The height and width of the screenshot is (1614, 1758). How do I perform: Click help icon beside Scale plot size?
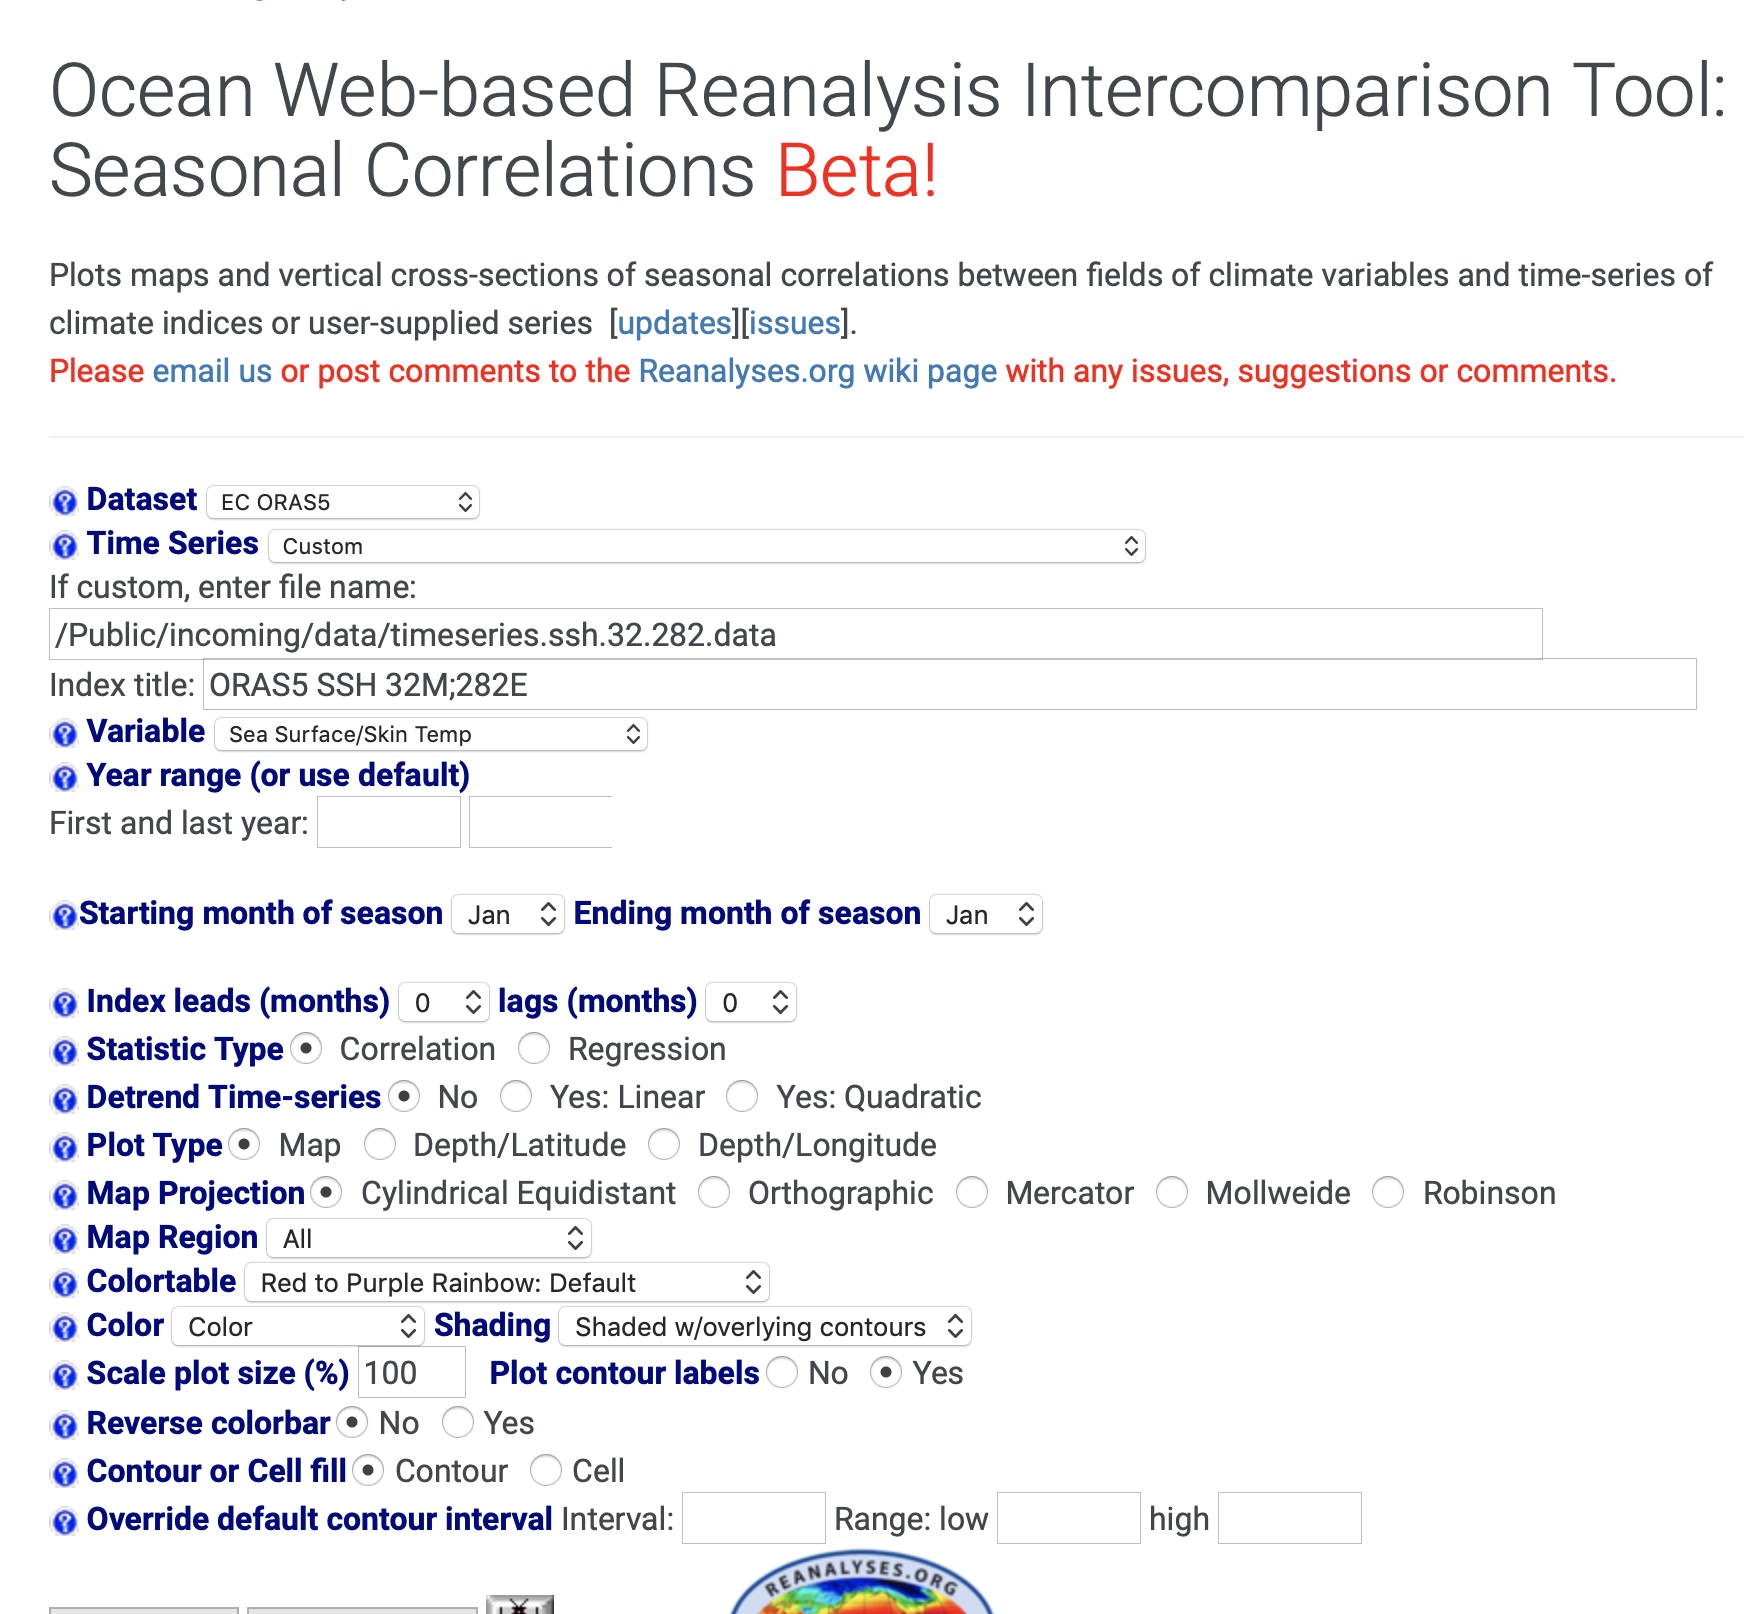64,1375
